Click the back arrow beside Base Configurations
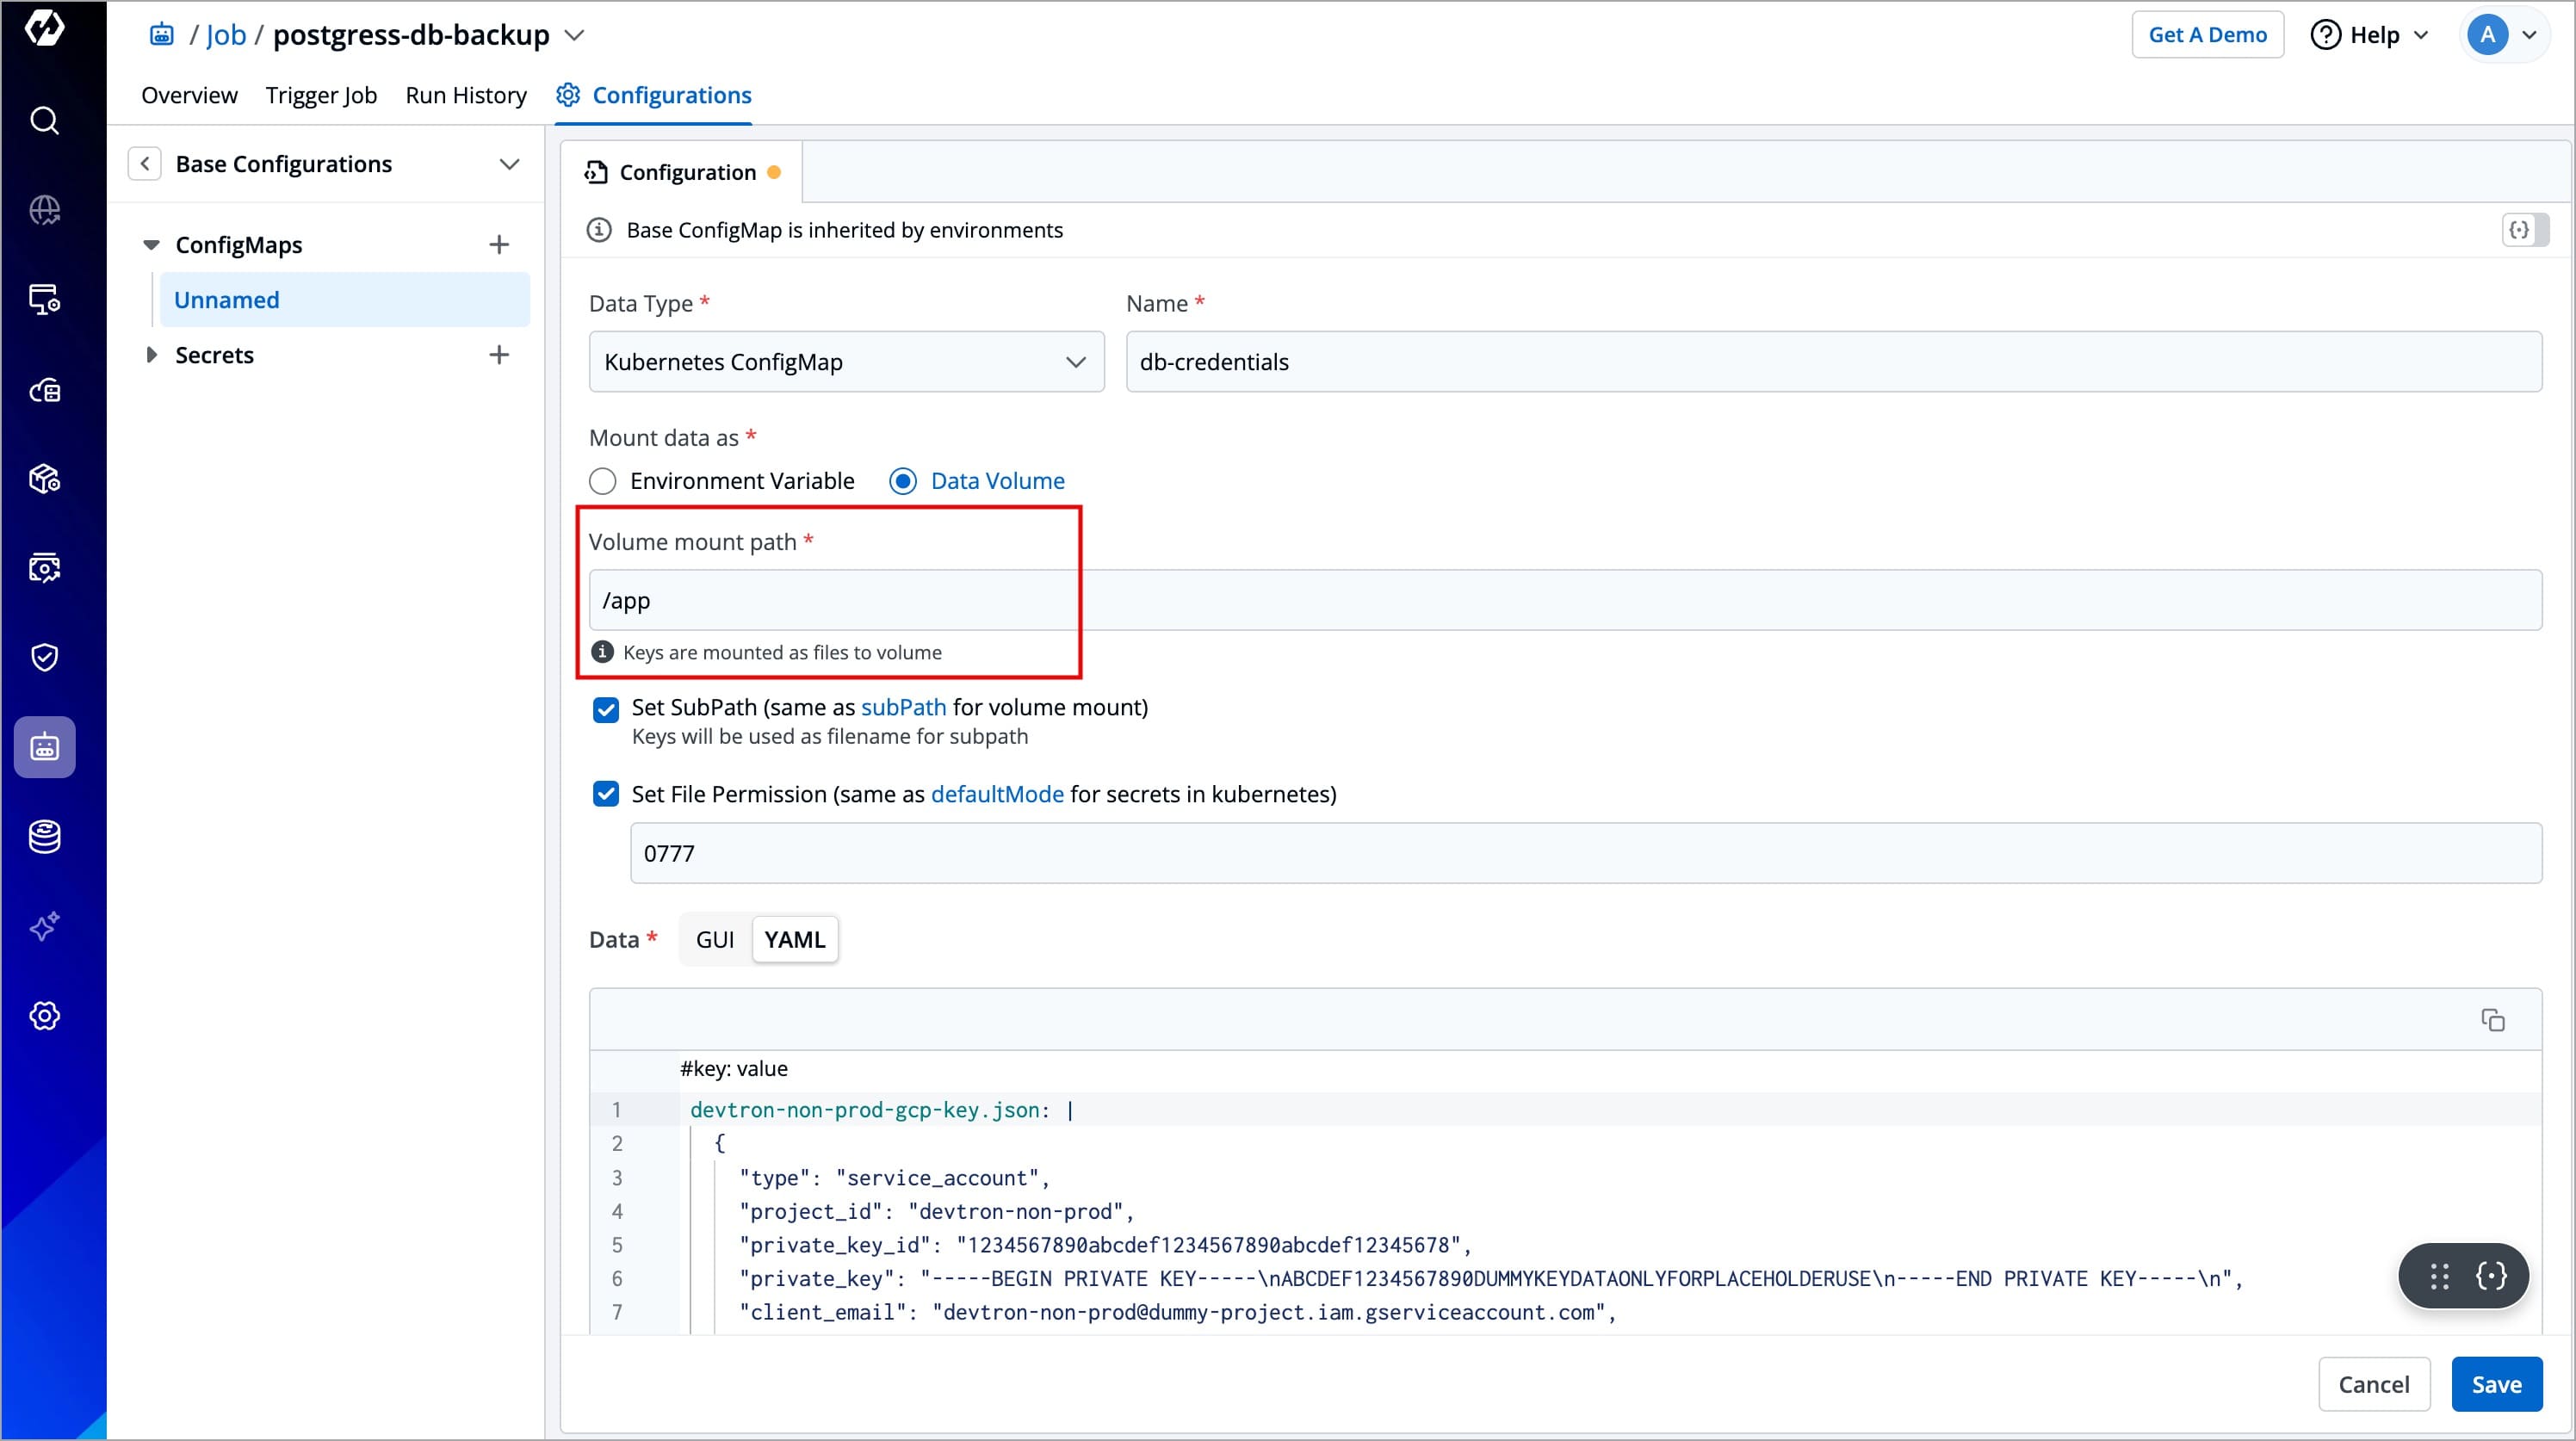The width and height of the screenshot is (2576, 1441). (145, 164)
